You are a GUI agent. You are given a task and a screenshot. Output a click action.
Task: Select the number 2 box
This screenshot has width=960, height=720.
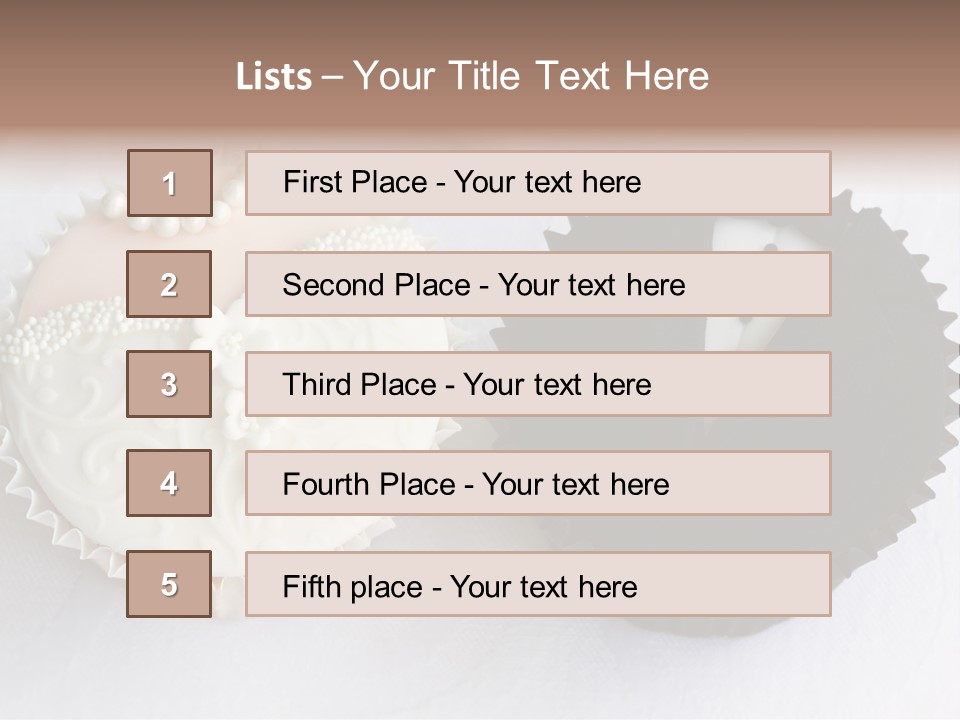click(169, 284)
